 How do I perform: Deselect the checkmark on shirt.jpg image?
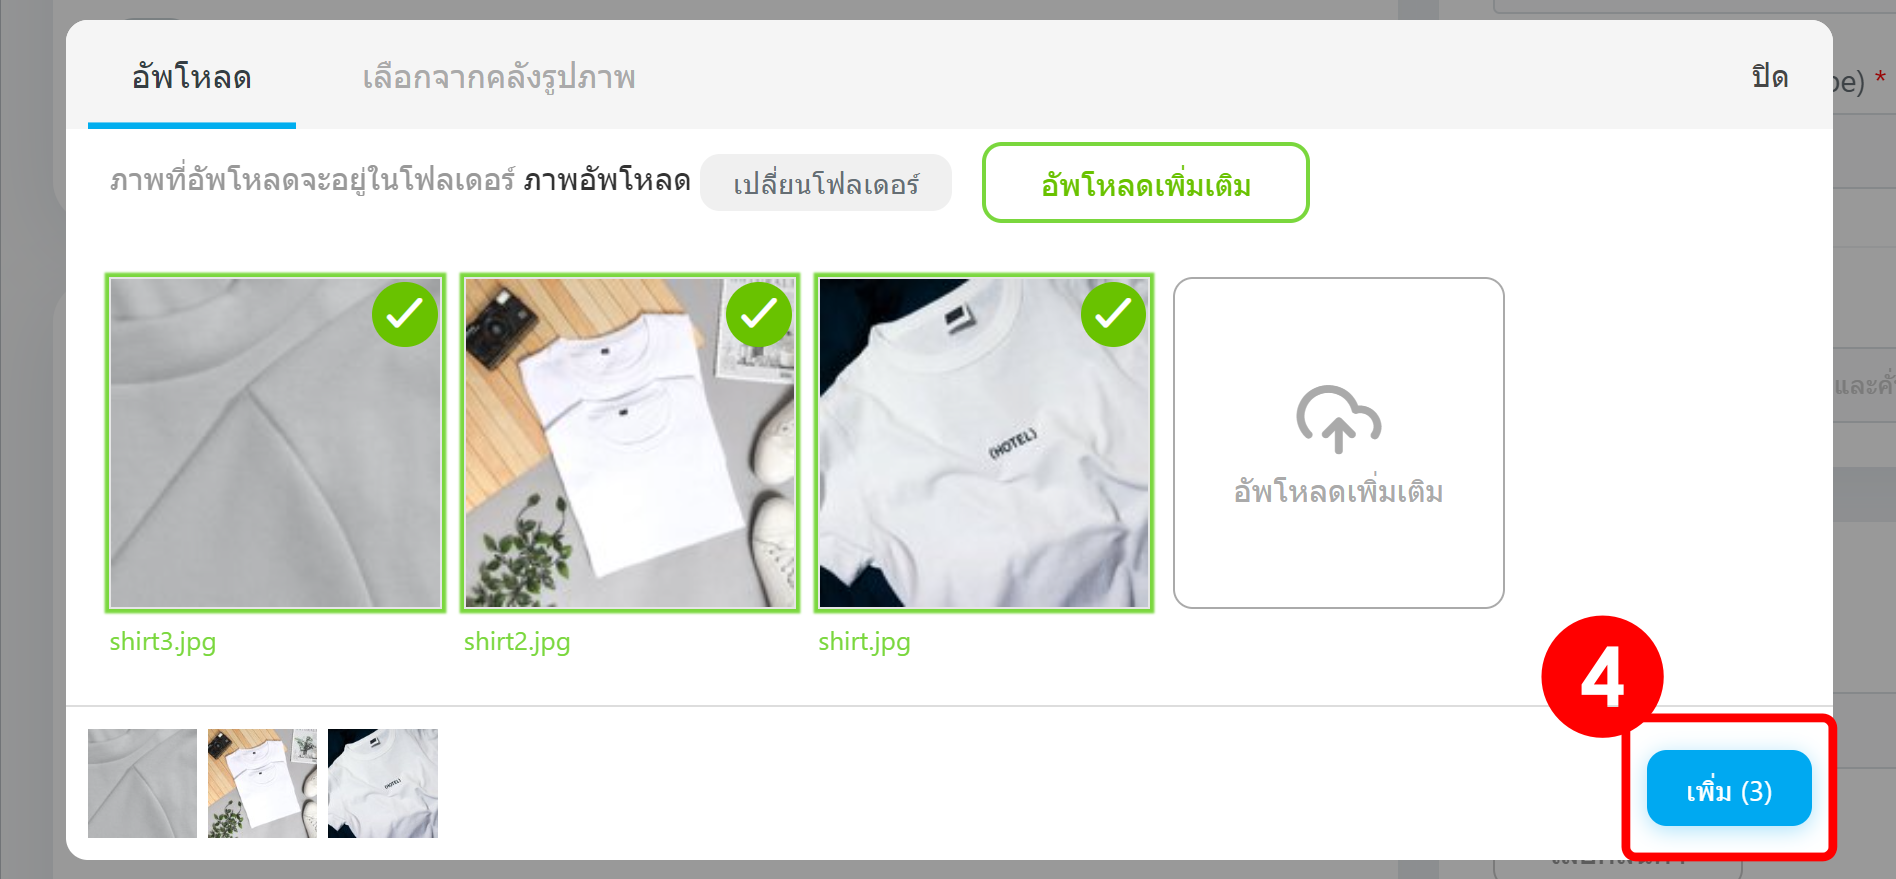coord(1113,314)
